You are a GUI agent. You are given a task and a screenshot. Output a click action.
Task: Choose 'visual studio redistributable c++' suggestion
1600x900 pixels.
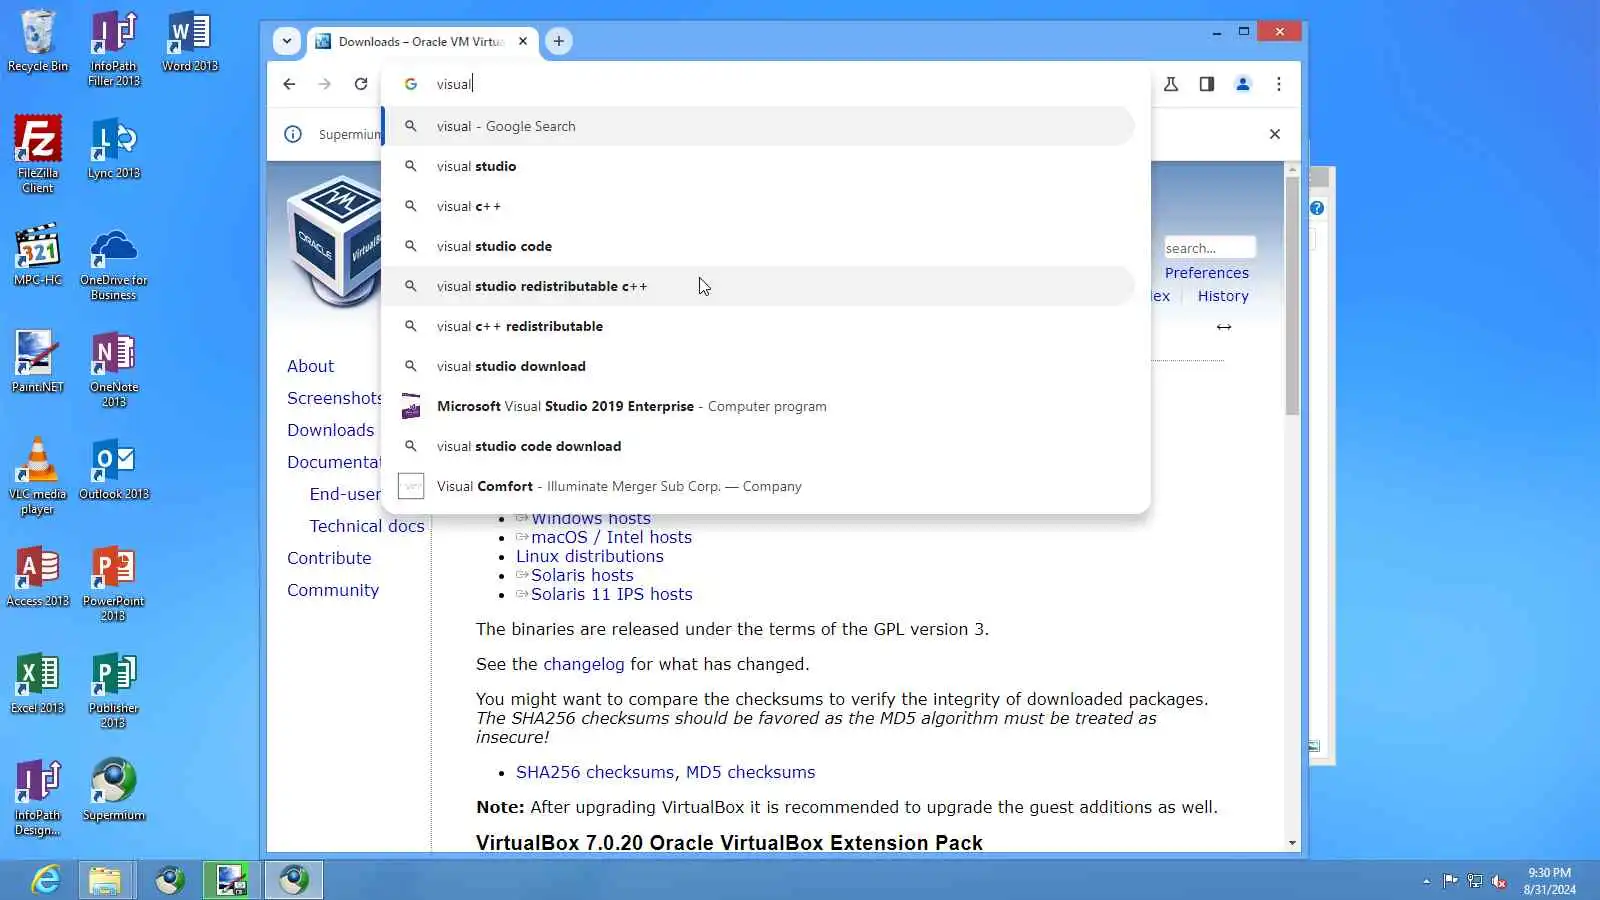758,286
